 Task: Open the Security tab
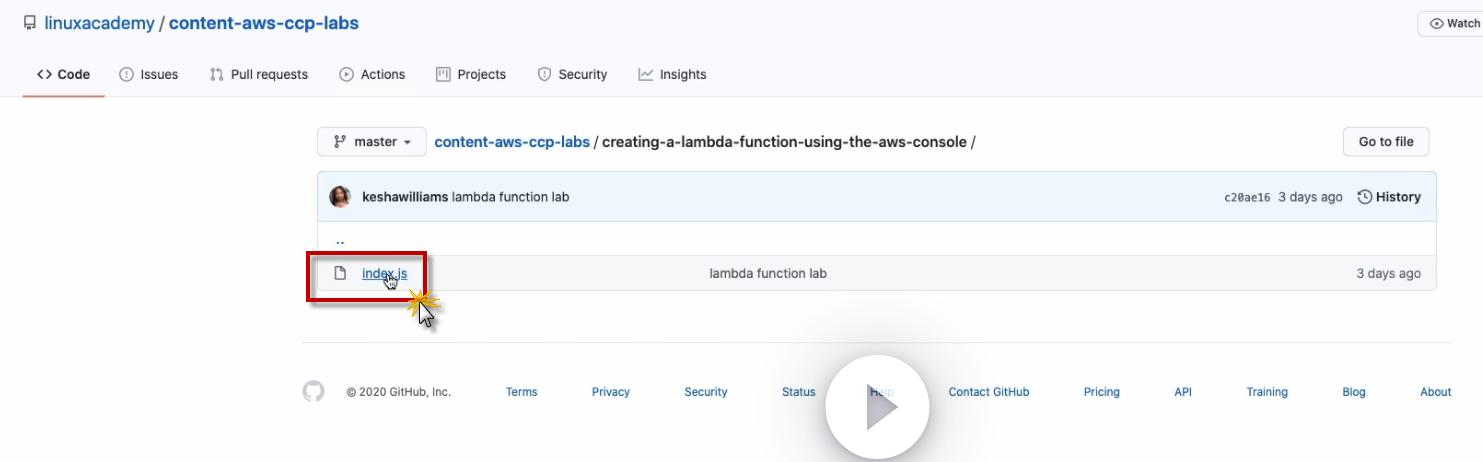pyautogui.click(x=572, y=74)
